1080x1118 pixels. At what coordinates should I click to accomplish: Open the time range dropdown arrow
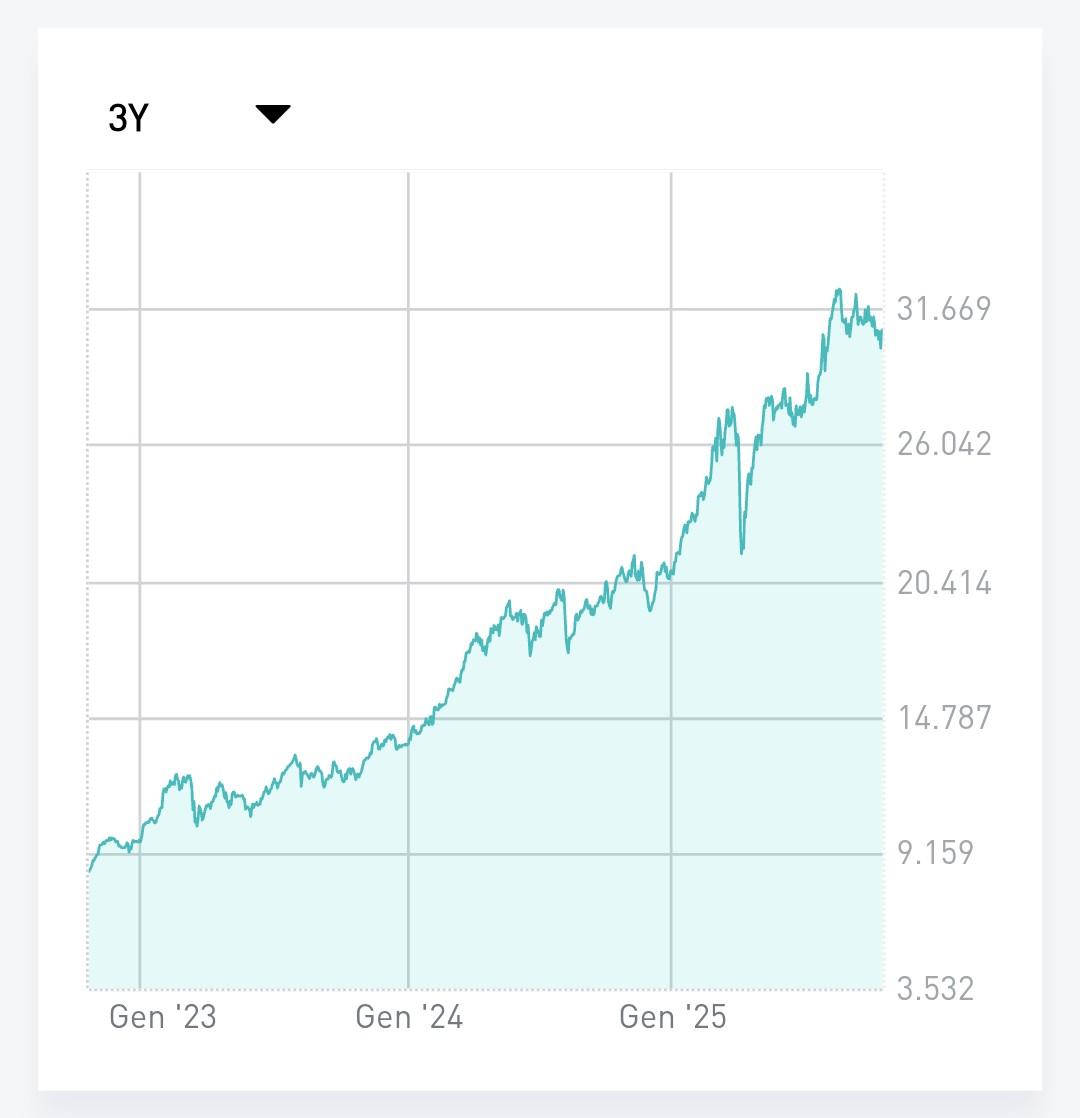click(272, 114)
